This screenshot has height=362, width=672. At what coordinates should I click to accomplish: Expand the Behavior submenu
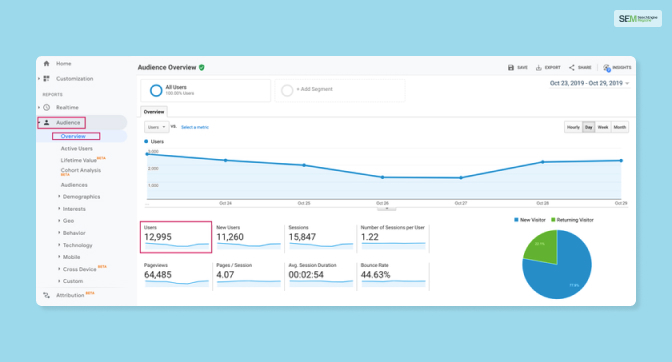tap(59, 233)
